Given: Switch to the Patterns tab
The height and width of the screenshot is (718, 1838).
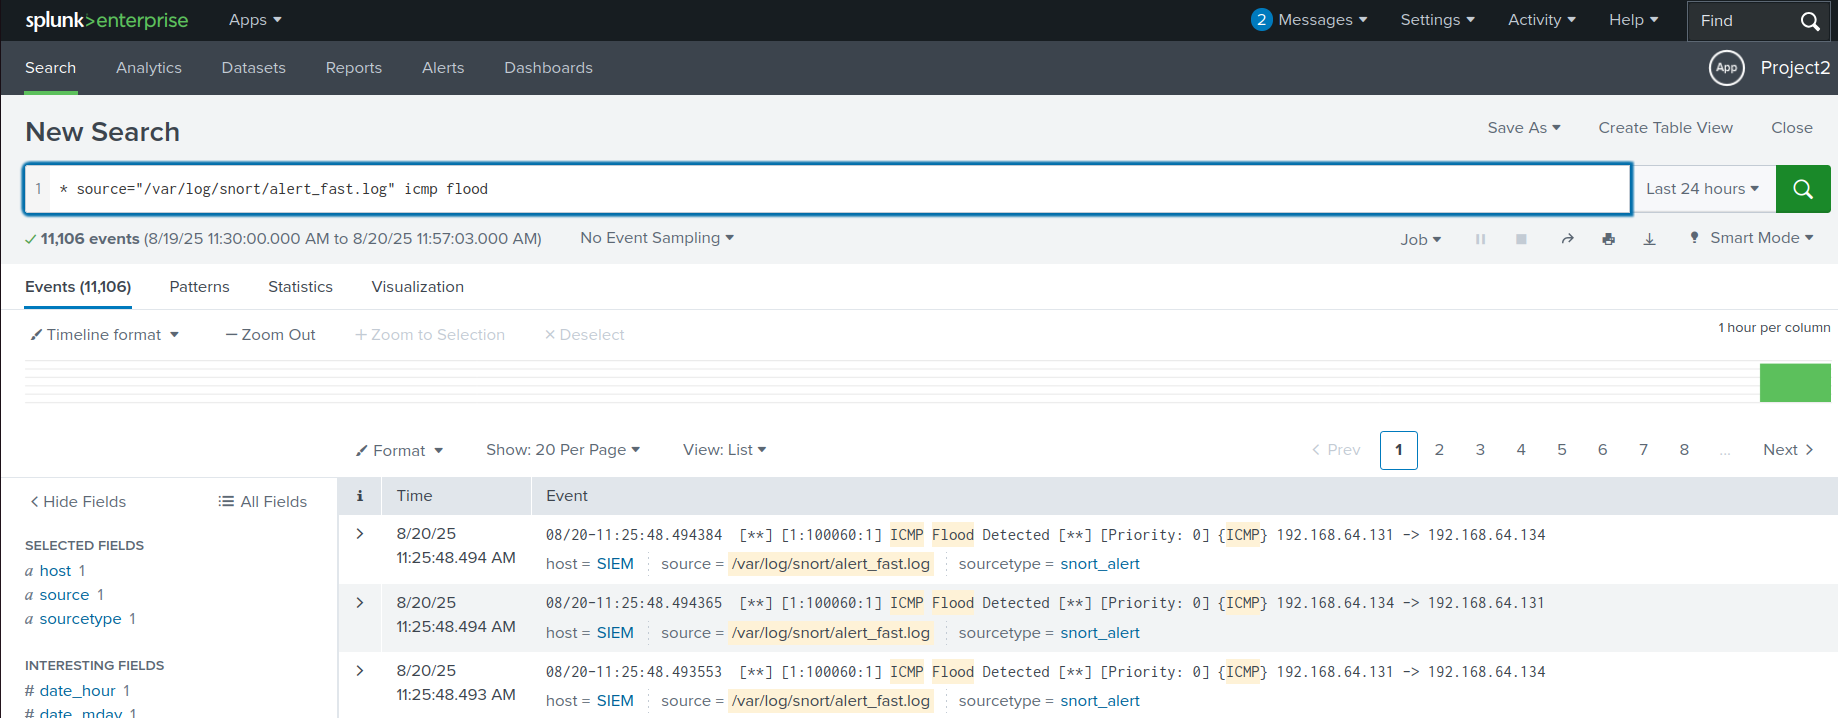Looking at the screenshot, I should [199, 287].
